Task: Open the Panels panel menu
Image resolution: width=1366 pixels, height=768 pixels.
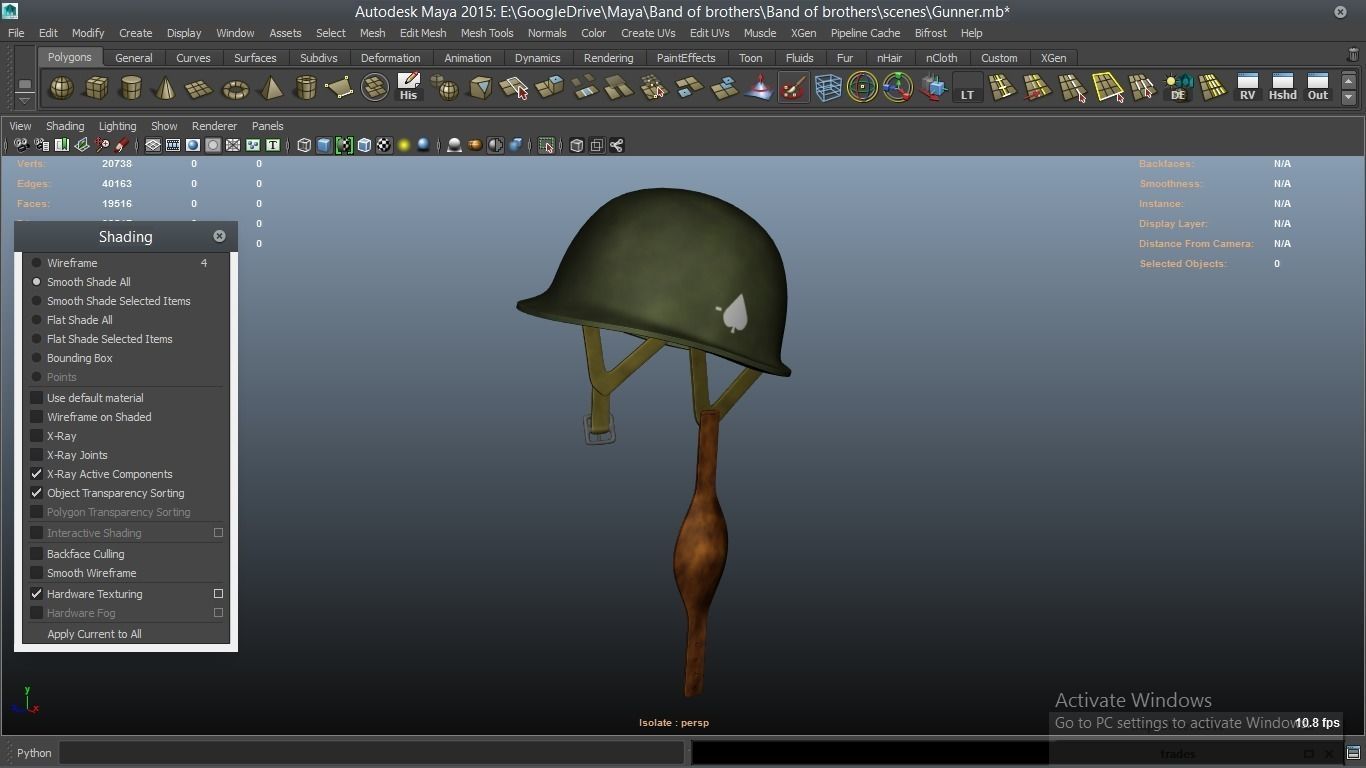Action: (x=267, y=126)
